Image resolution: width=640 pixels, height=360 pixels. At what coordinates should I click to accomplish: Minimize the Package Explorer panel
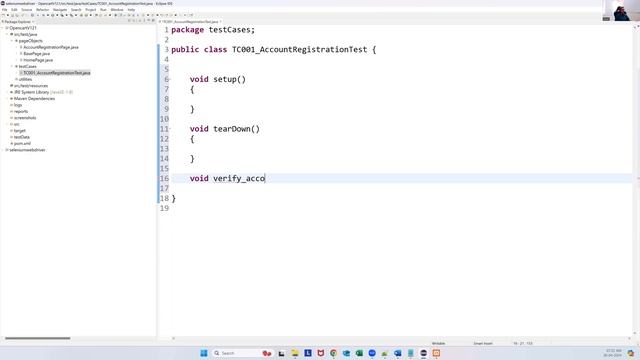[149, 21]
